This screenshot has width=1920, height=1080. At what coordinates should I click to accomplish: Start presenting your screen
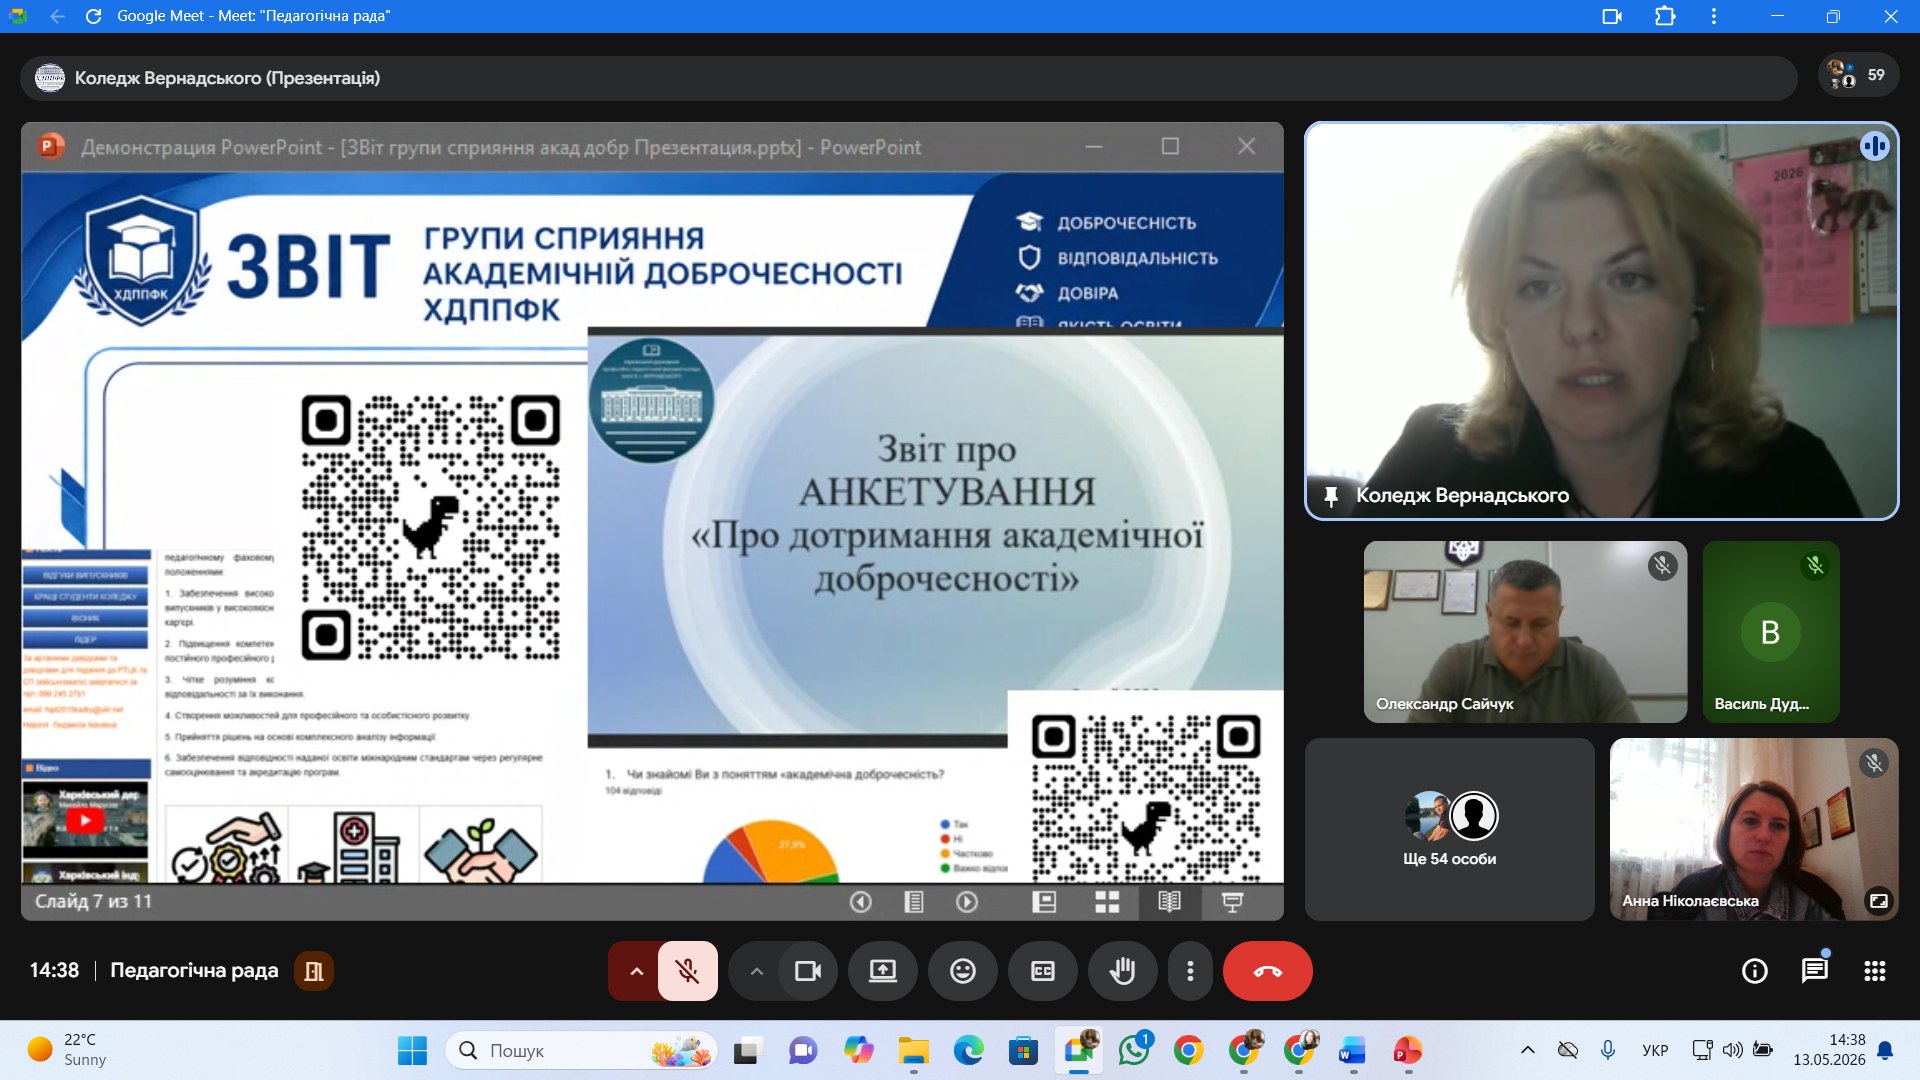pos(883,971)
